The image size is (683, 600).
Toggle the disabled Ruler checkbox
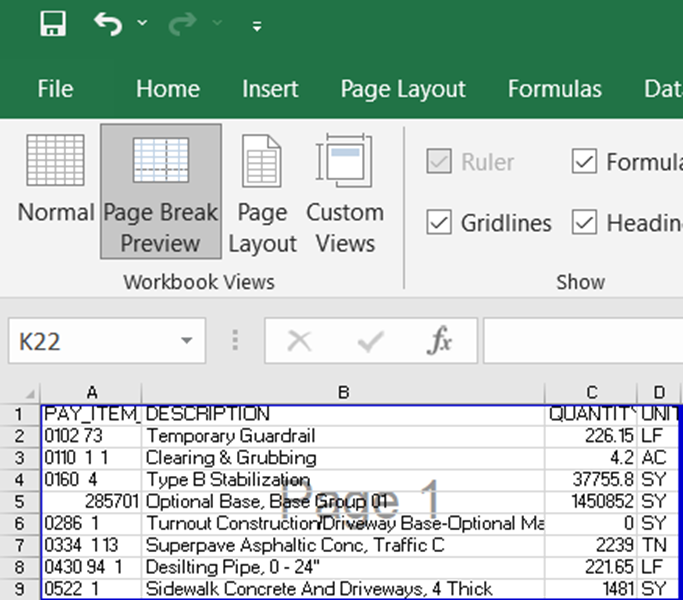click(439, 161)
